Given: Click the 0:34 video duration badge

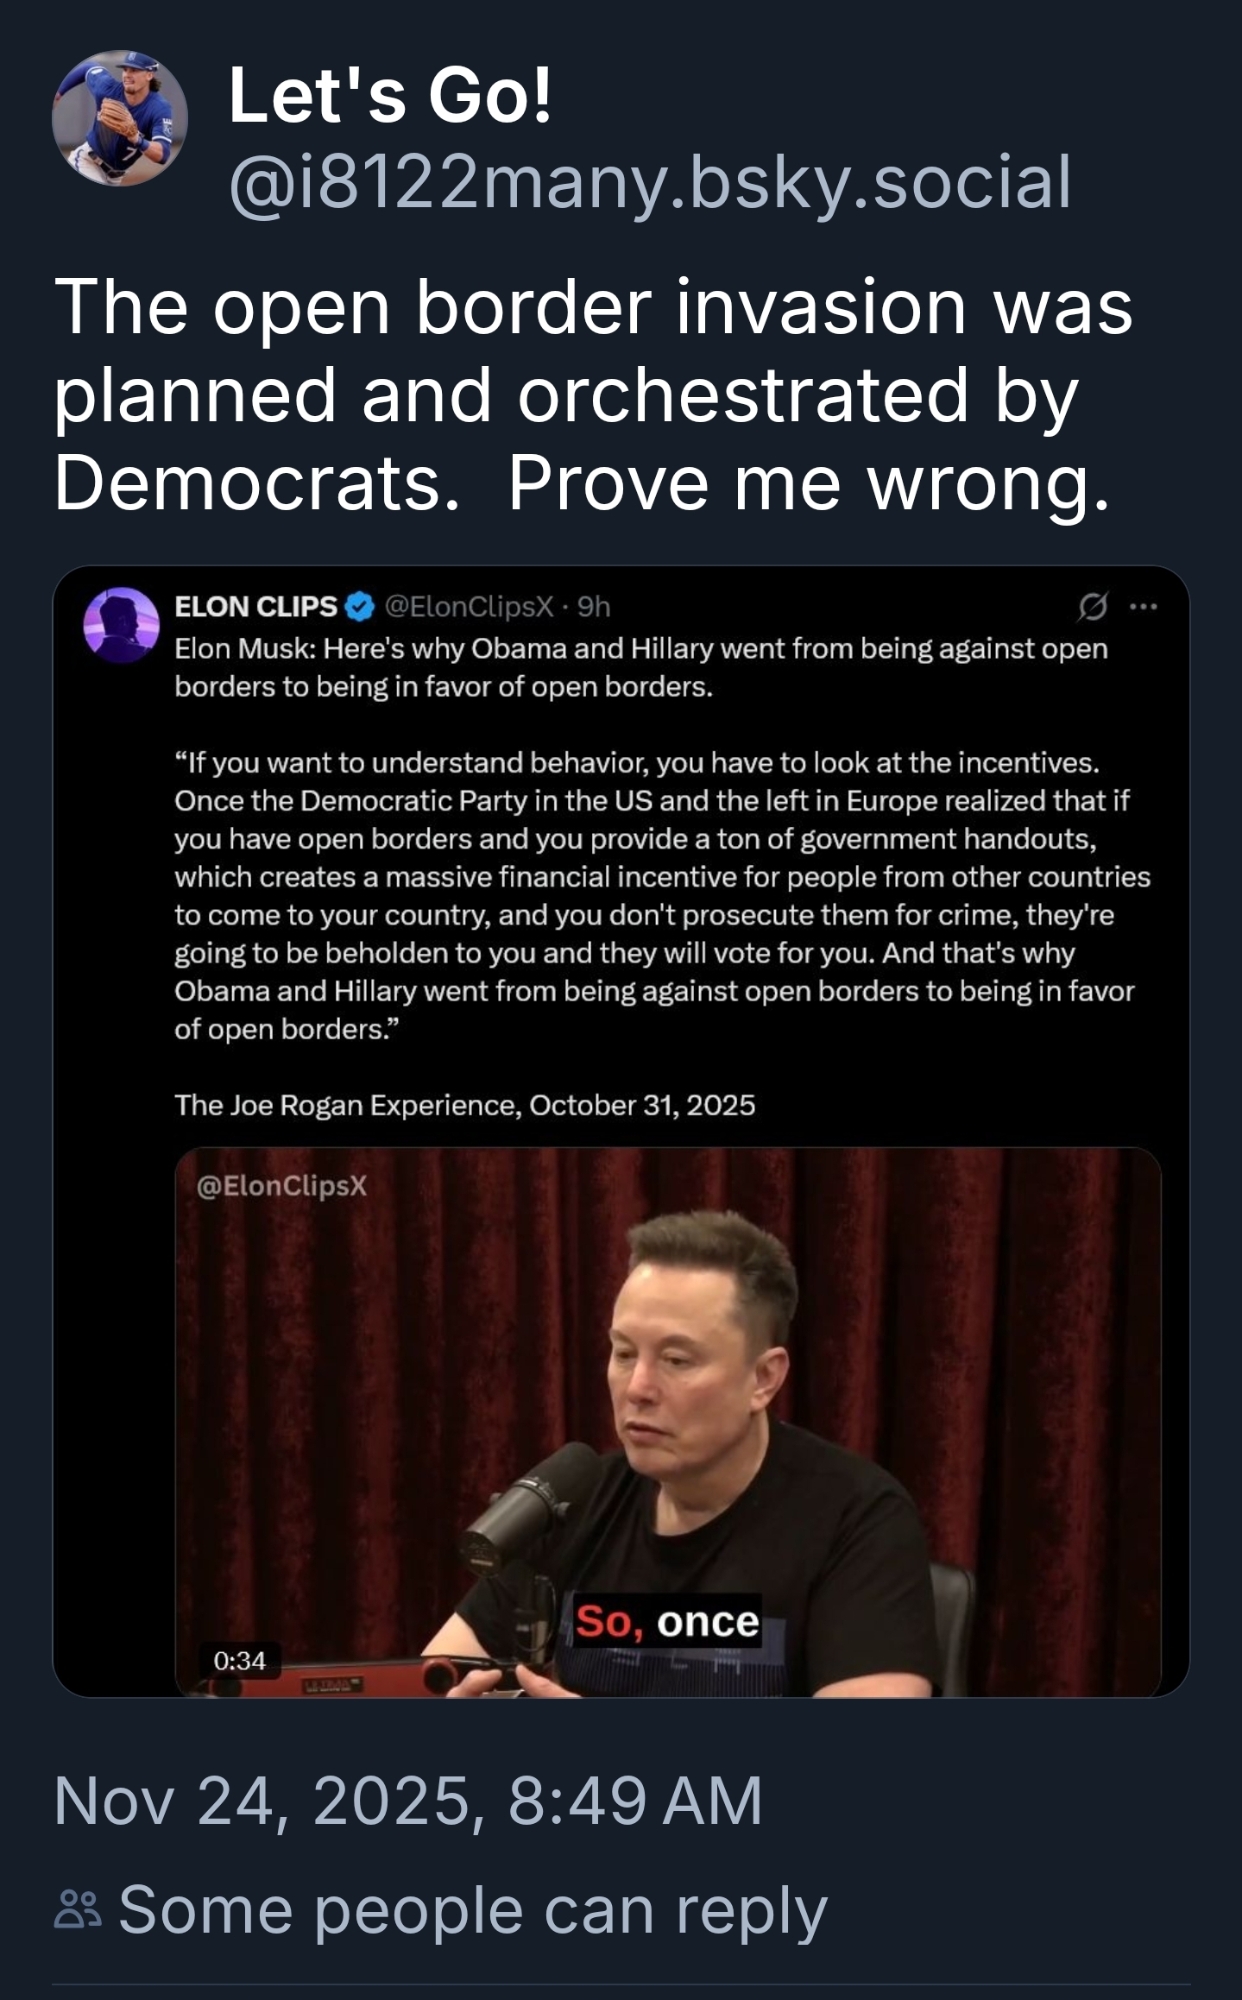Looking at the screenshot, I should [x=240, y=1660].
